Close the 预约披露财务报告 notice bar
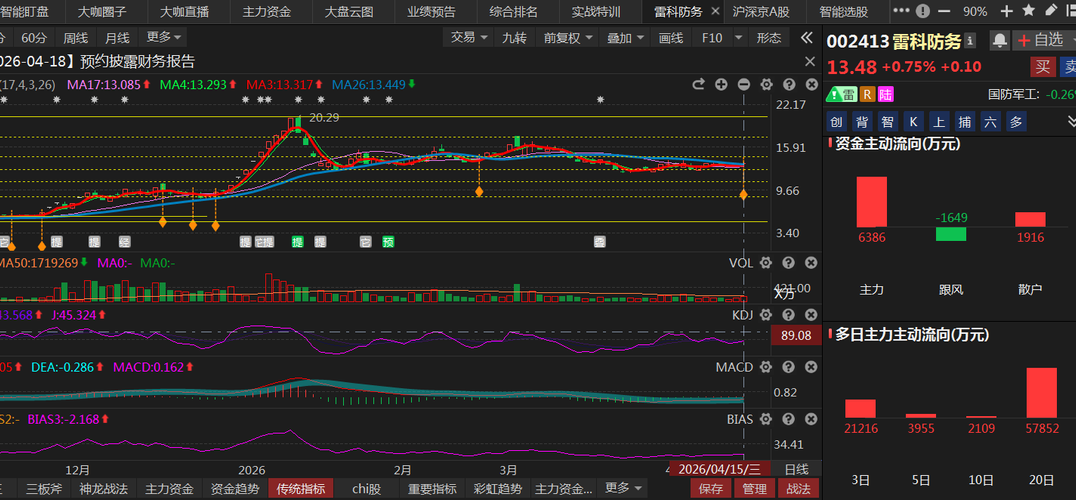Screen dimensions: 1076x500 pos(810,62)
